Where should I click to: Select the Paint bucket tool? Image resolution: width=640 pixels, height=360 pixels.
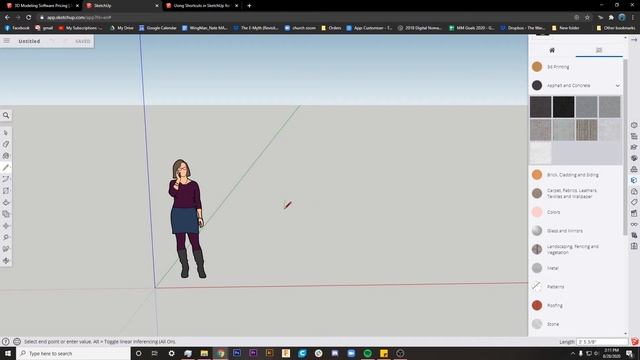point(6,156)
